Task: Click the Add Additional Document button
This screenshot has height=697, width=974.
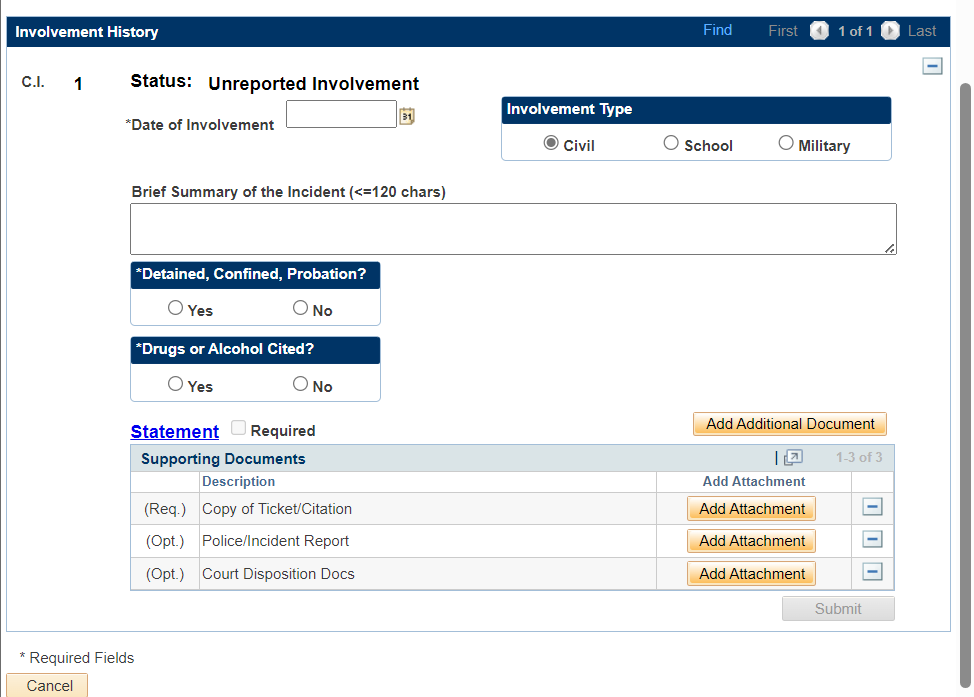Action: point(790,424)
